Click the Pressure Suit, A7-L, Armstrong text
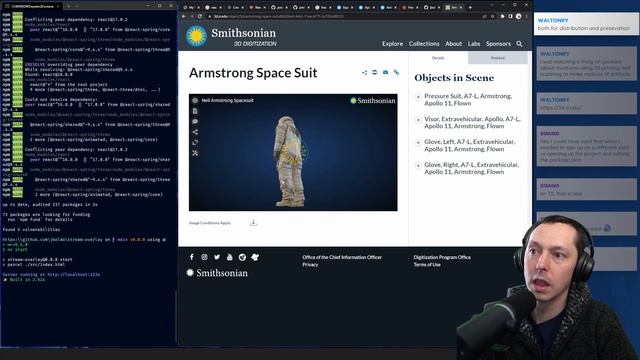The width and height of the screenshot is (640, 360). (x=468, y=100)
